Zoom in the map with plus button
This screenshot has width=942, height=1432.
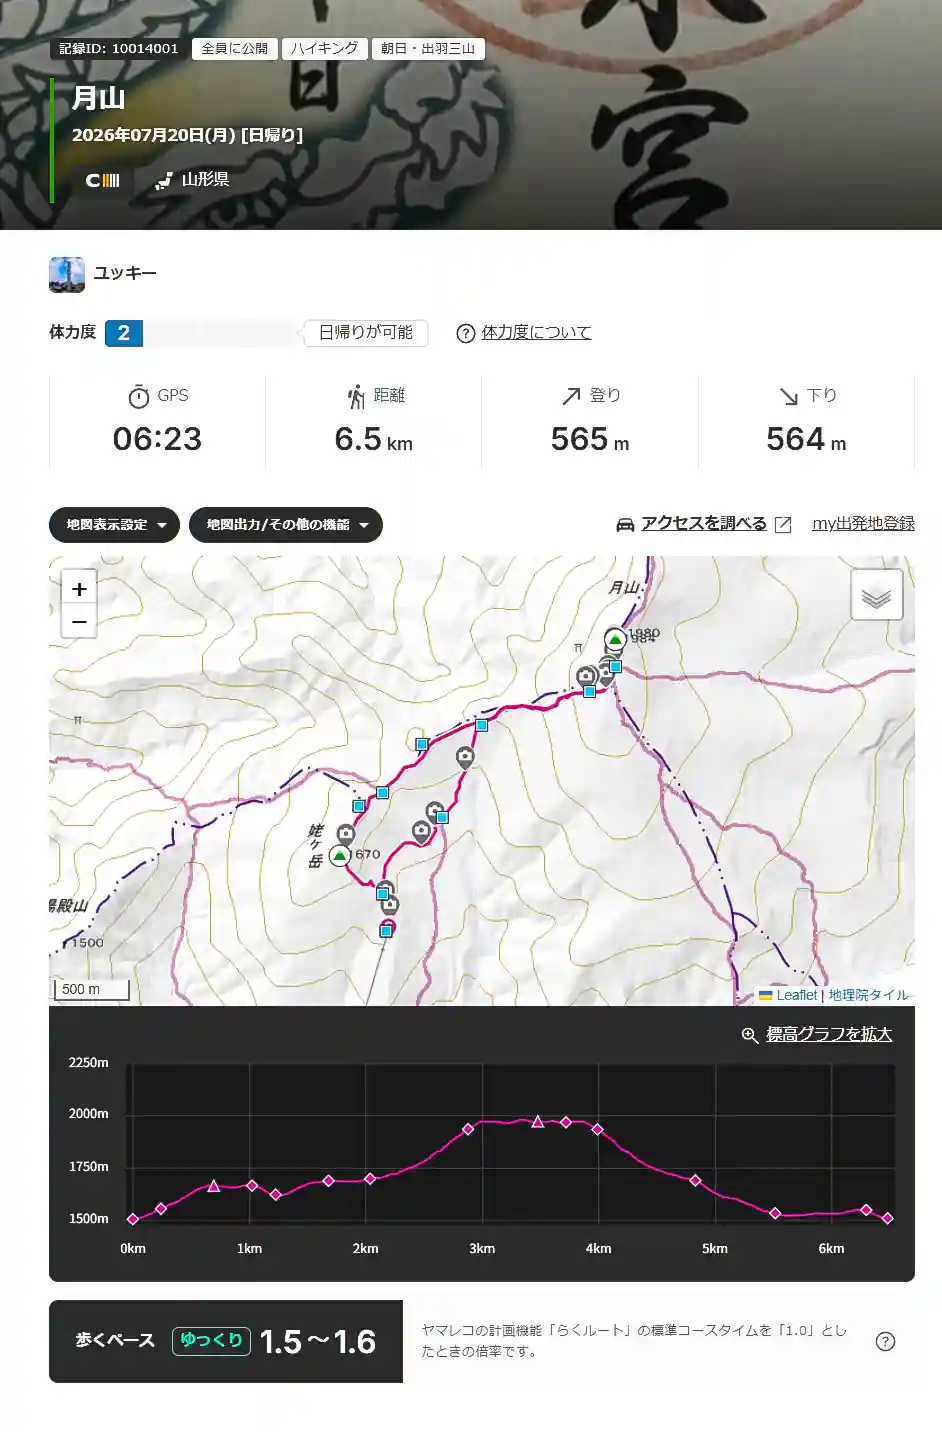click(x=79, y=588)
